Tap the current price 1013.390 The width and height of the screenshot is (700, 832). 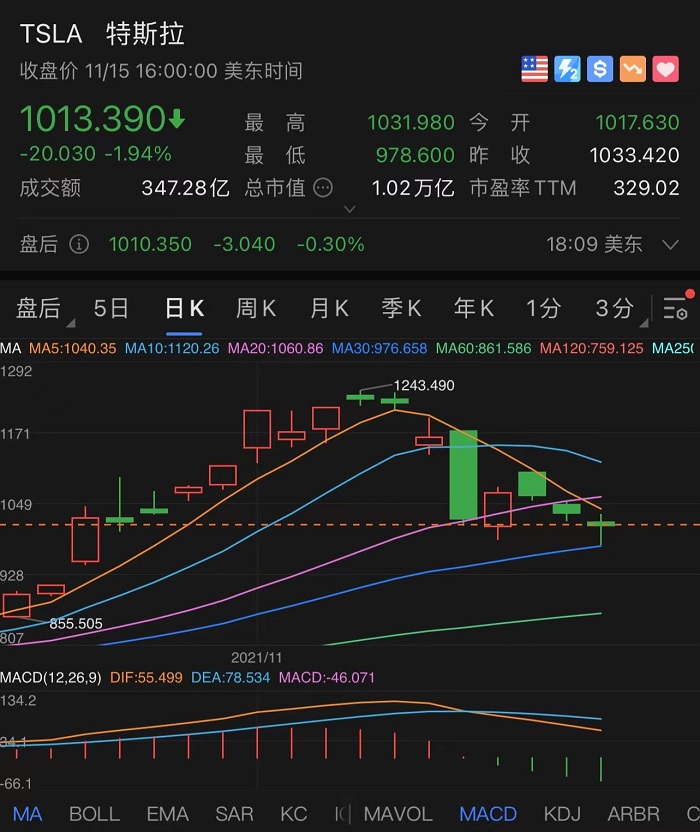point(93,118)
